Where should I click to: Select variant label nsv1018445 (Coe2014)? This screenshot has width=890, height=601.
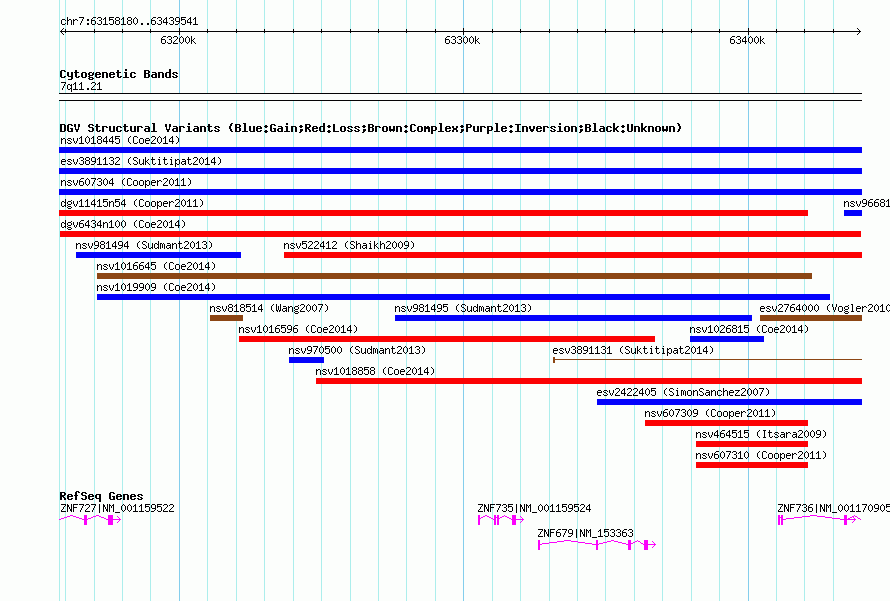(x=120, y=140)
